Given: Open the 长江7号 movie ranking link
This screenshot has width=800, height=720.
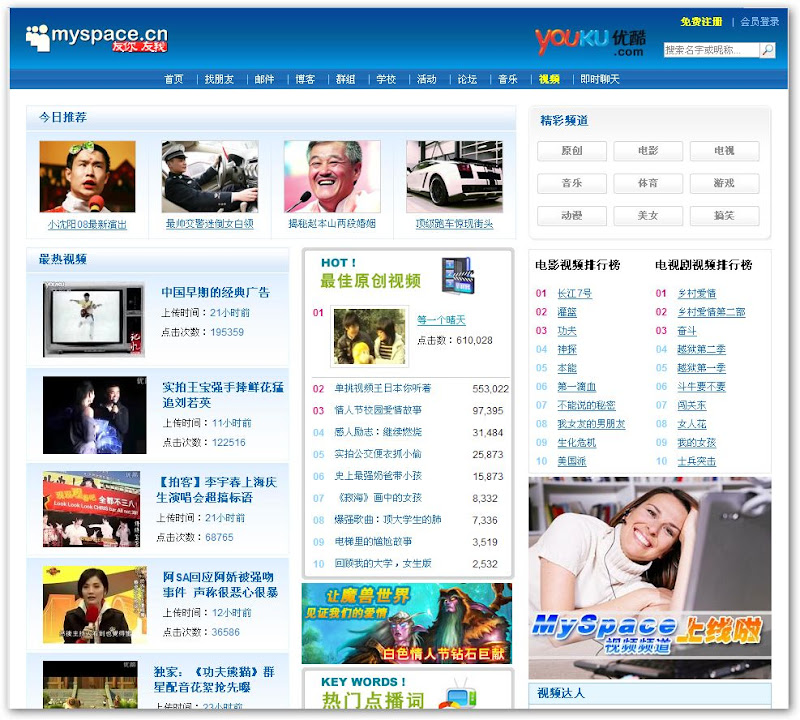Looking at the screenshot, I should 574,293.
